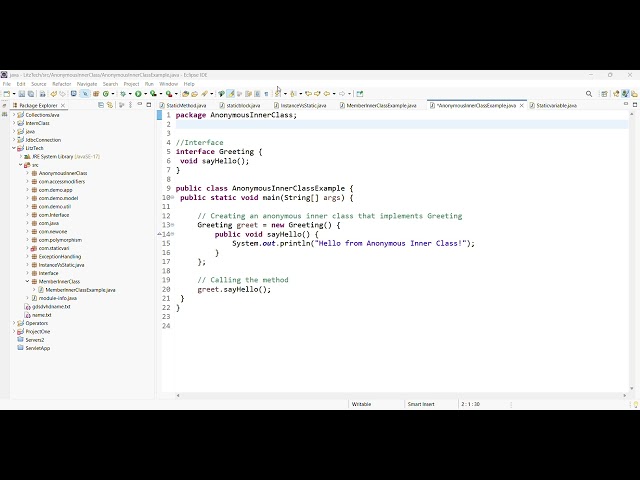Close the Package Explorer tab
640x480 pixels.
pyautogui.click(x=63, y=106)
